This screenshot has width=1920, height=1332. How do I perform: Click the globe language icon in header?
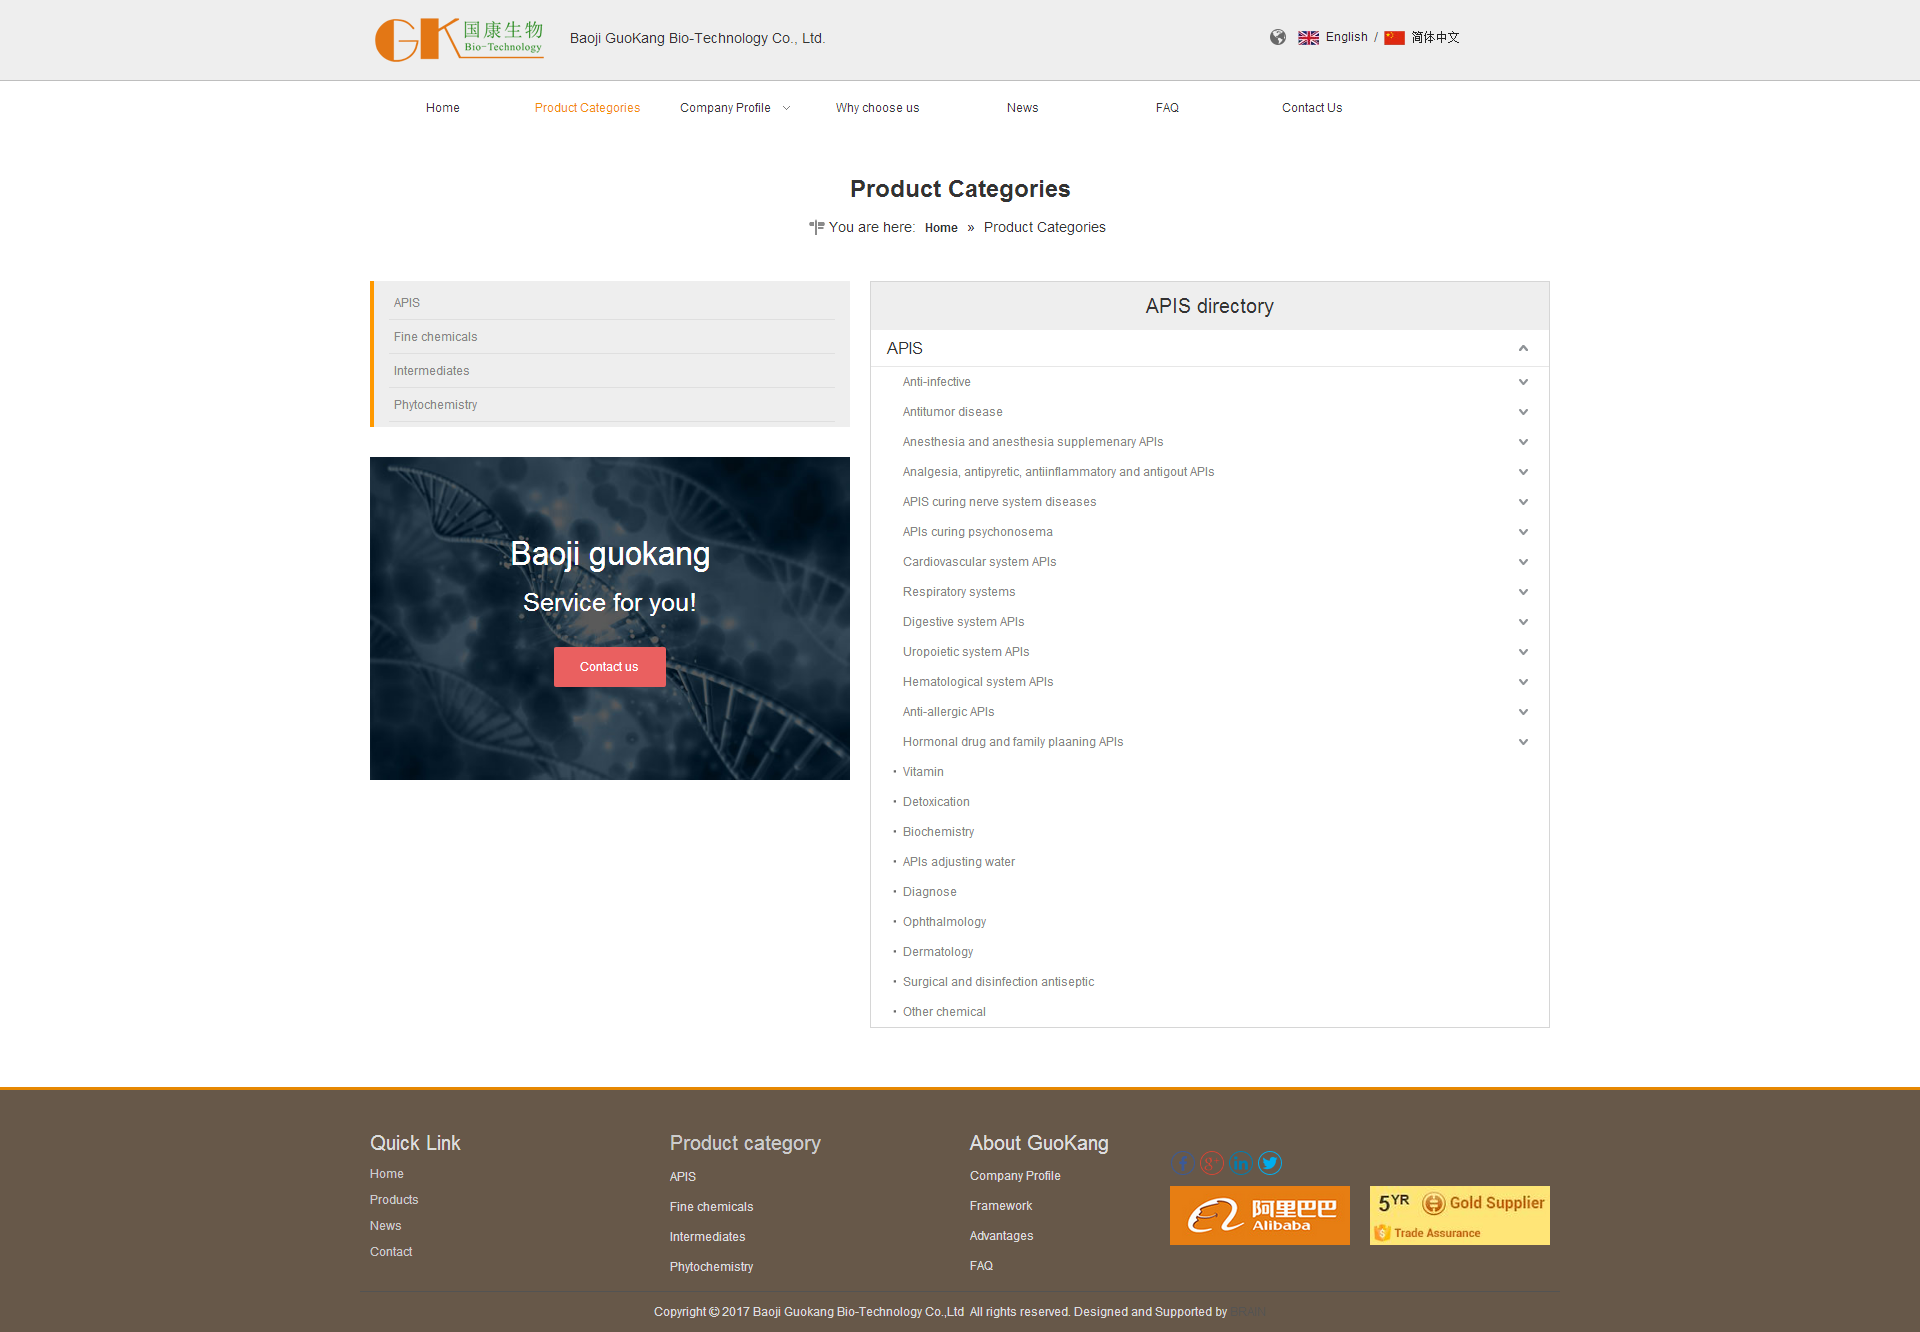[x=1277, y=37]
